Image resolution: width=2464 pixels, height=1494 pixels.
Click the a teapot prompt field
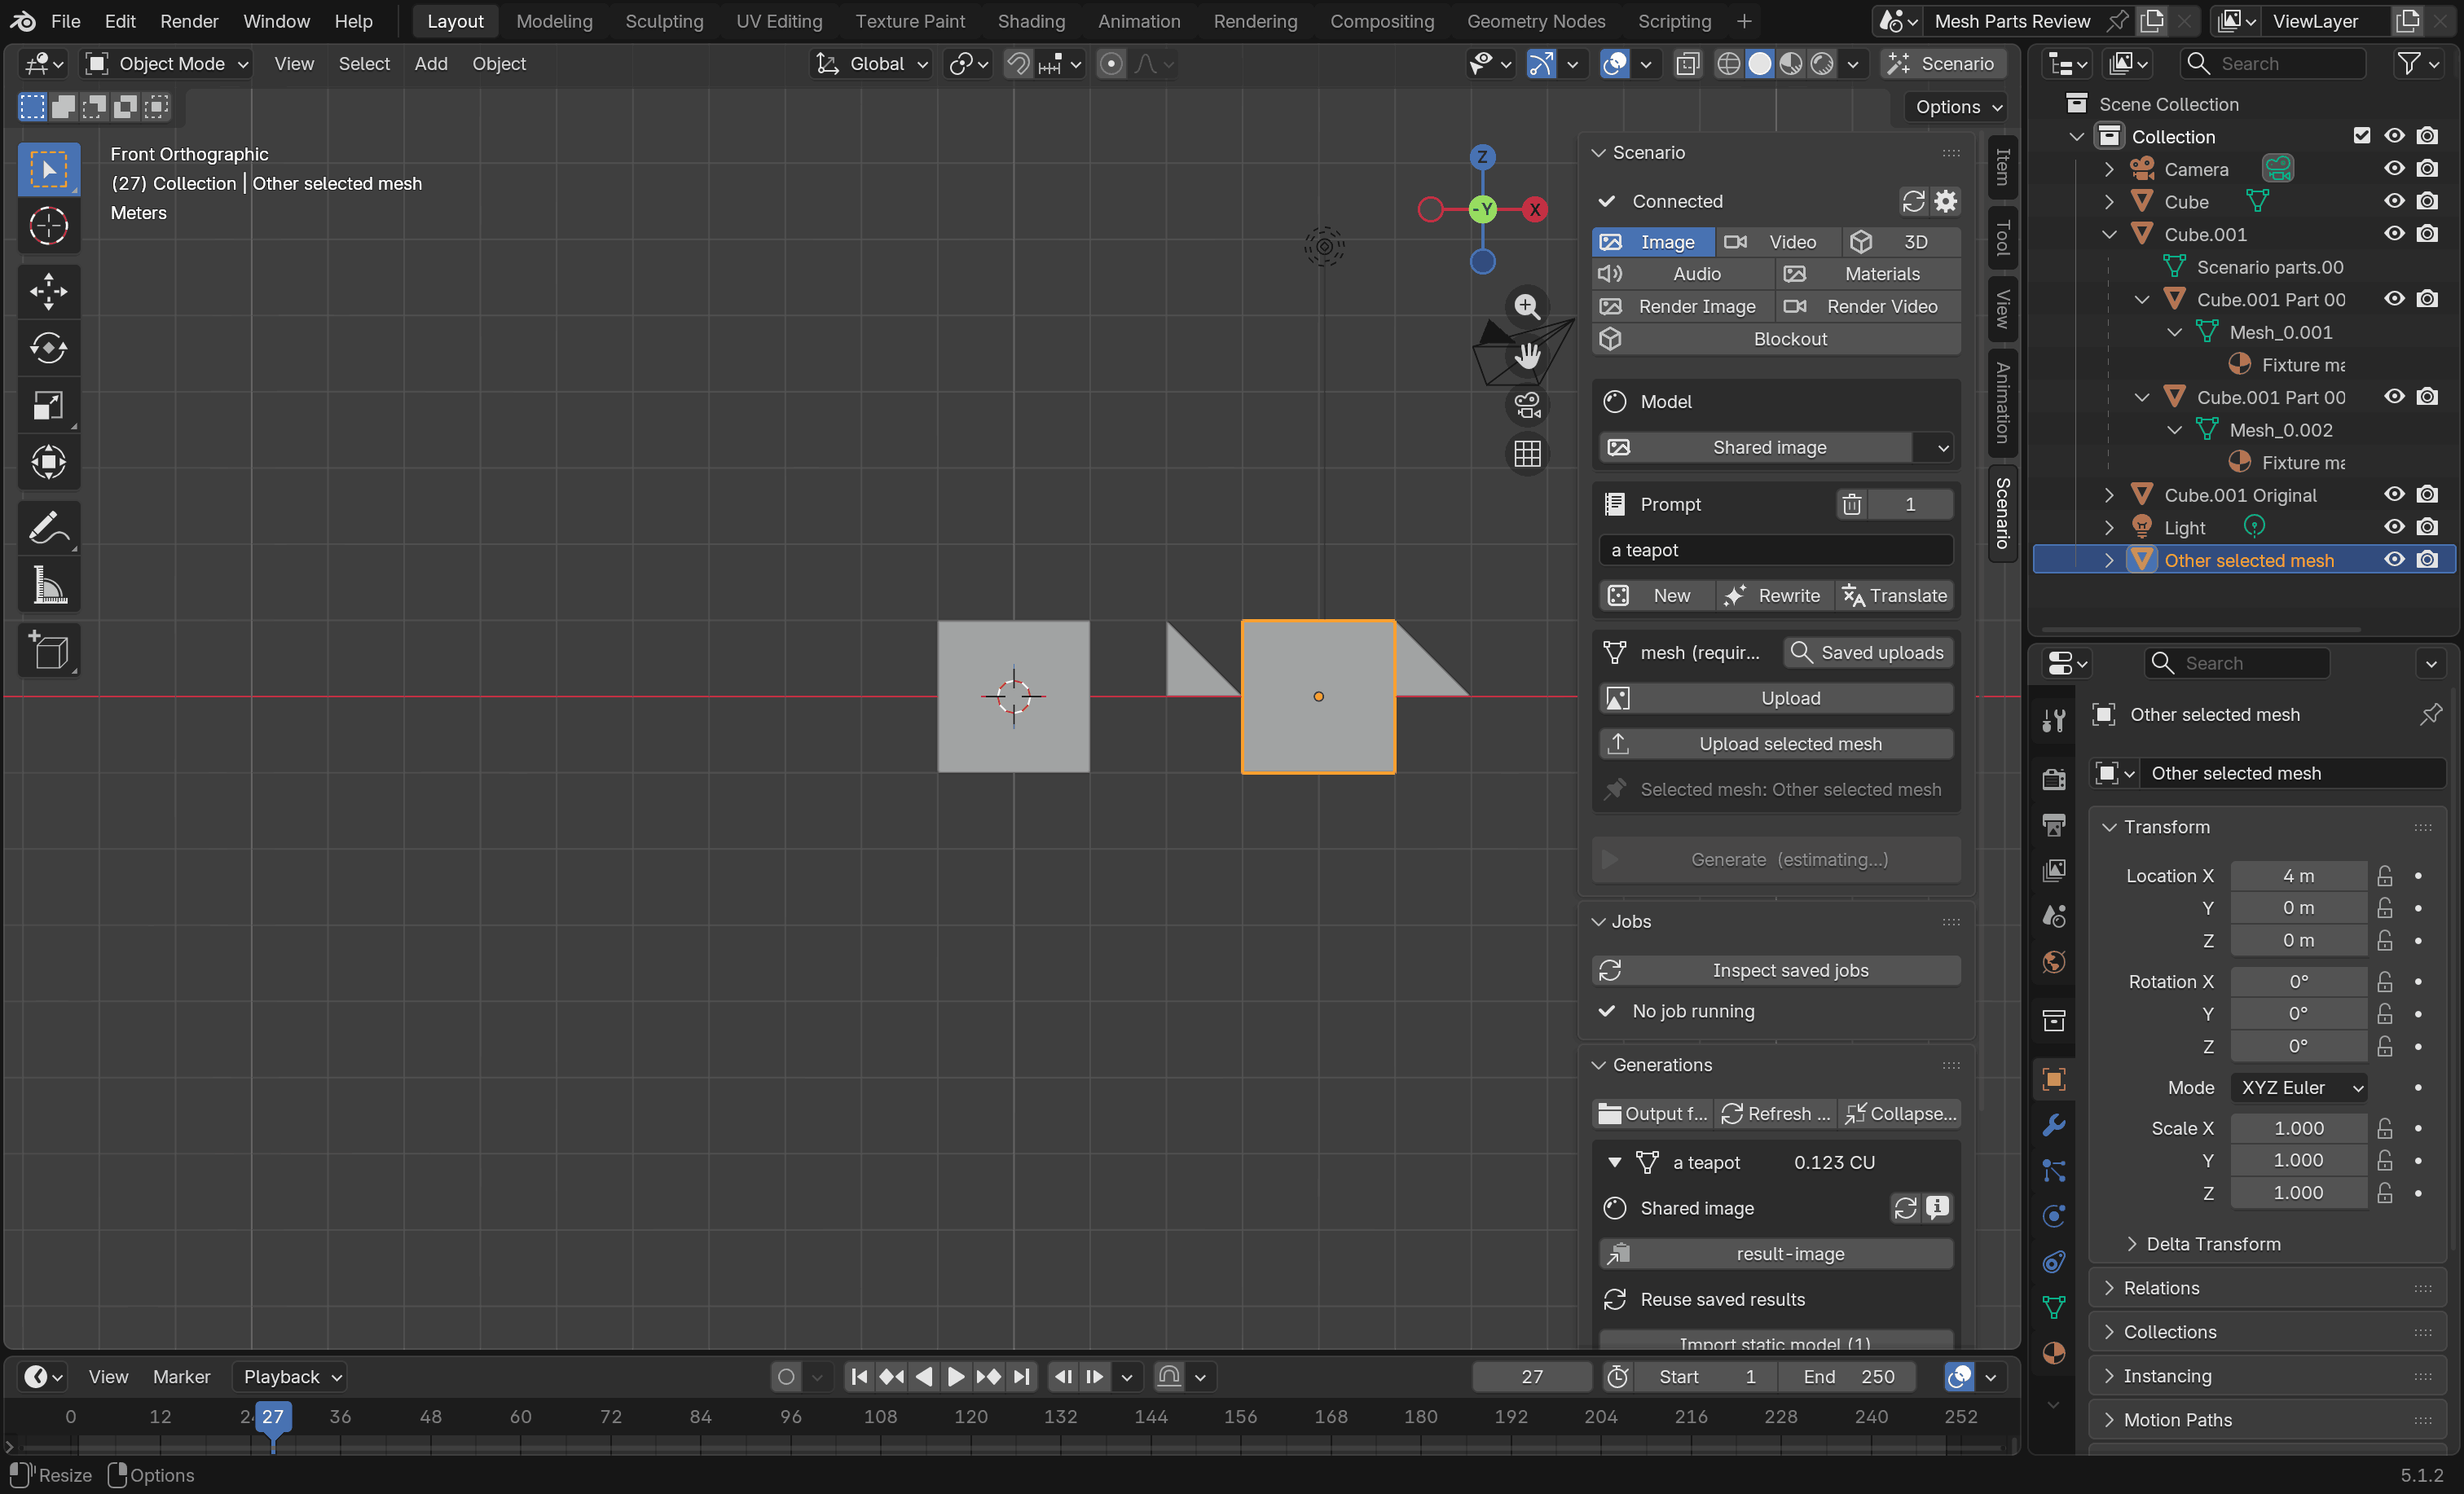click(x=1776, y=549)
